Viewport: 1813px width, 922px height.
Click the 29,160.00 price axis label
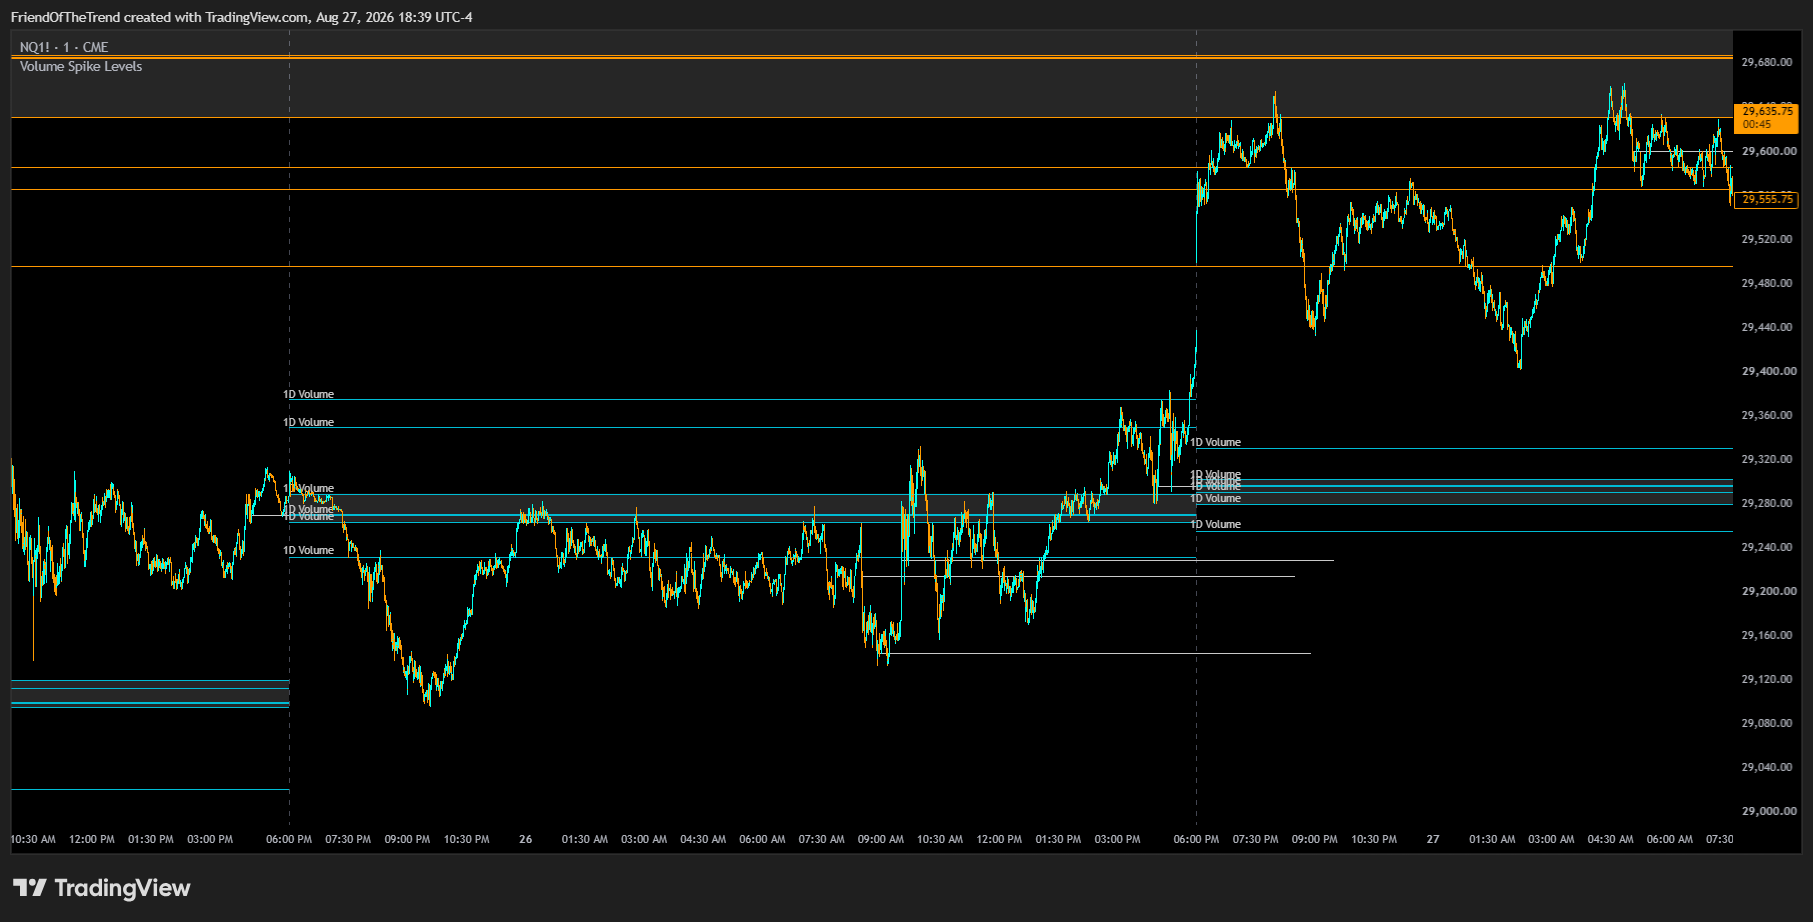(1767, 635)
